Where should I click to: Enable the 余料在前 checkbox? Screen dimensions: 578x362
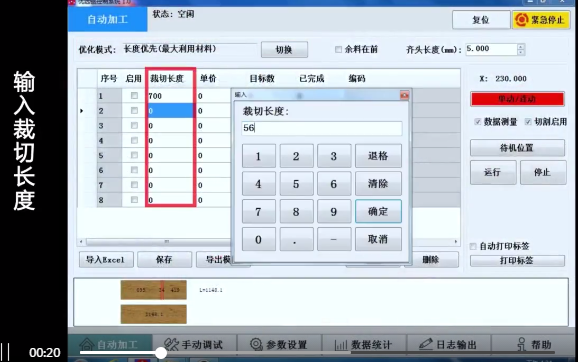tap(338, 49)
